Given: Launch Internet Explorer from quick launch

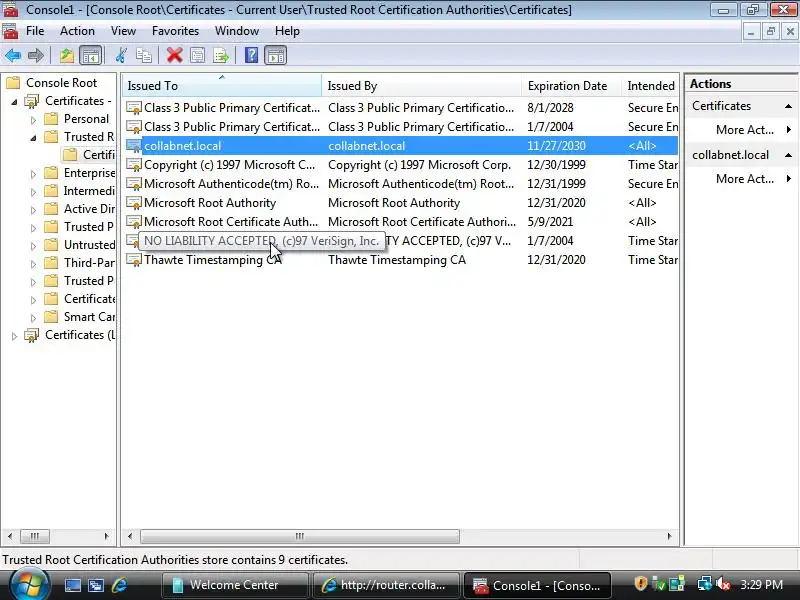Looking at the screenshot, I should tap(119, 585).
